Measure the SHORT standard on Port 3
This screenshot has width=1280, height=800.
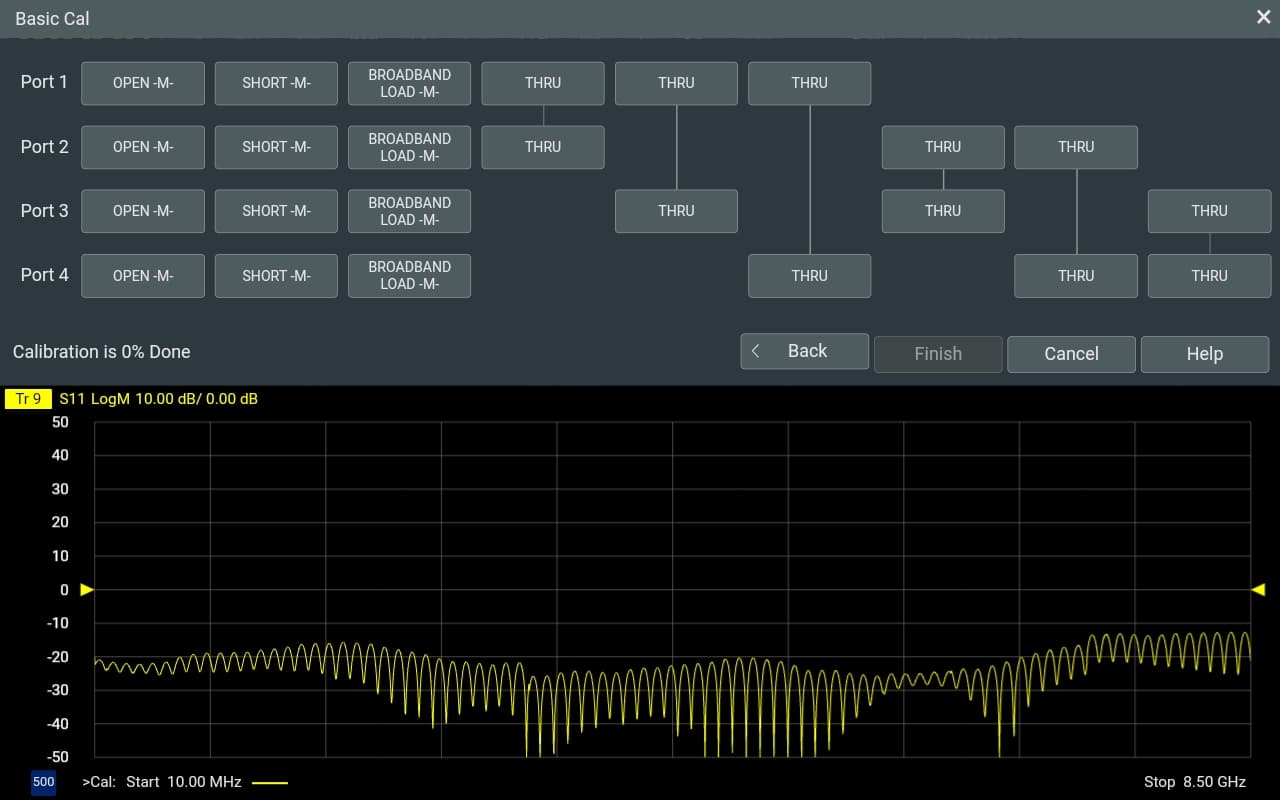(276, 211)
